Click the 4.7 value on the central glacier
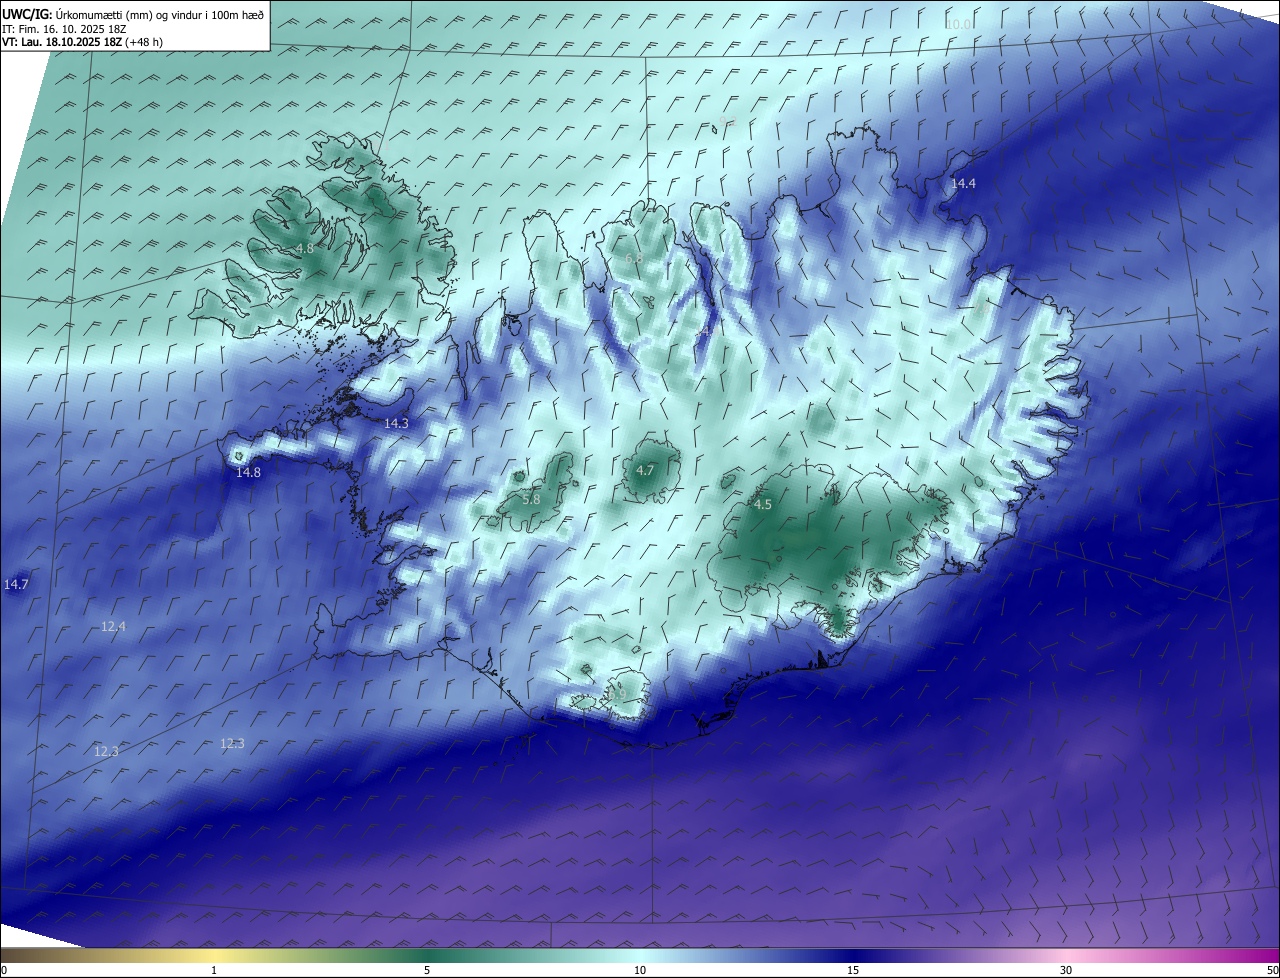1280x978 pixels. [645, 470]
